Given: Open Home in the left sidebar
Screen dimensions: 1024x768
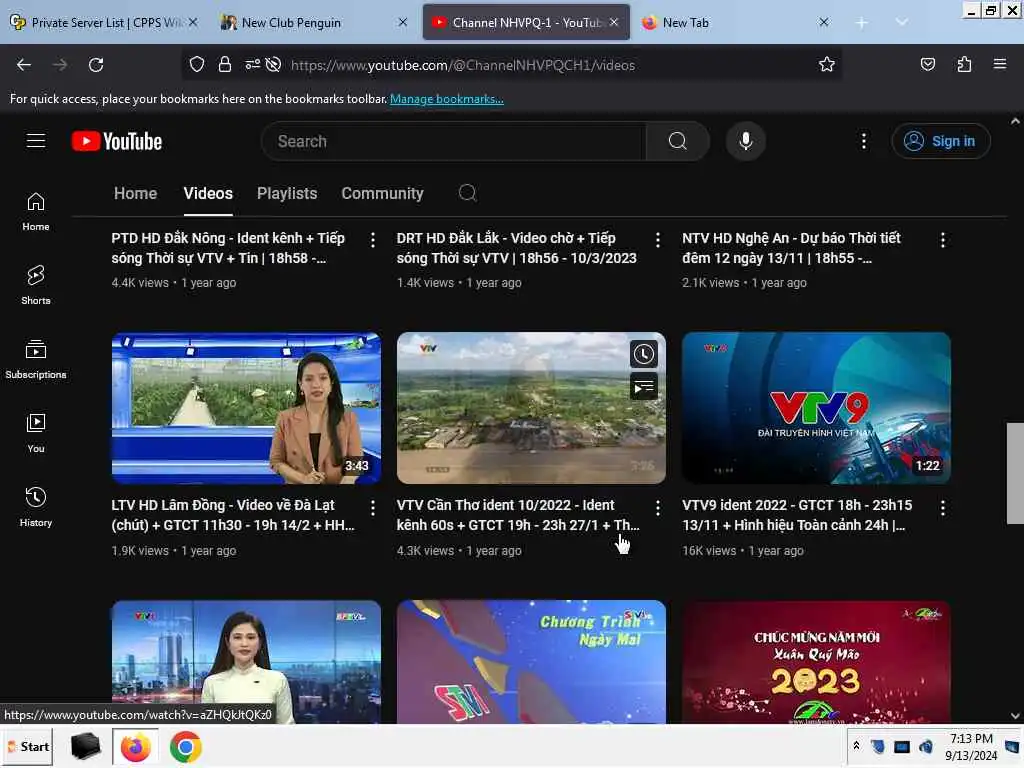Looking at the screenshot, I should tap(36, 212).
